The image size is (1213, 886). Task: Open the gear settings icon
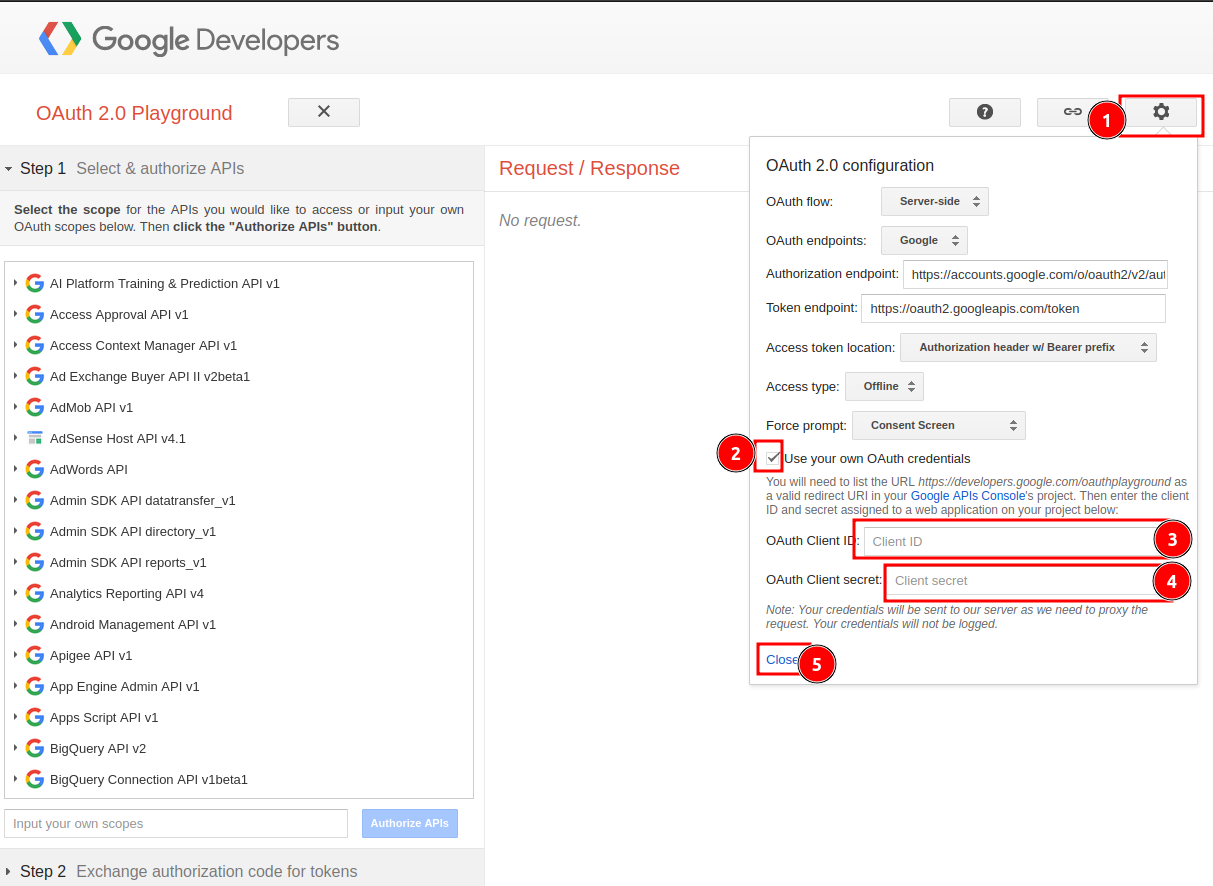tap(1160, 112)
